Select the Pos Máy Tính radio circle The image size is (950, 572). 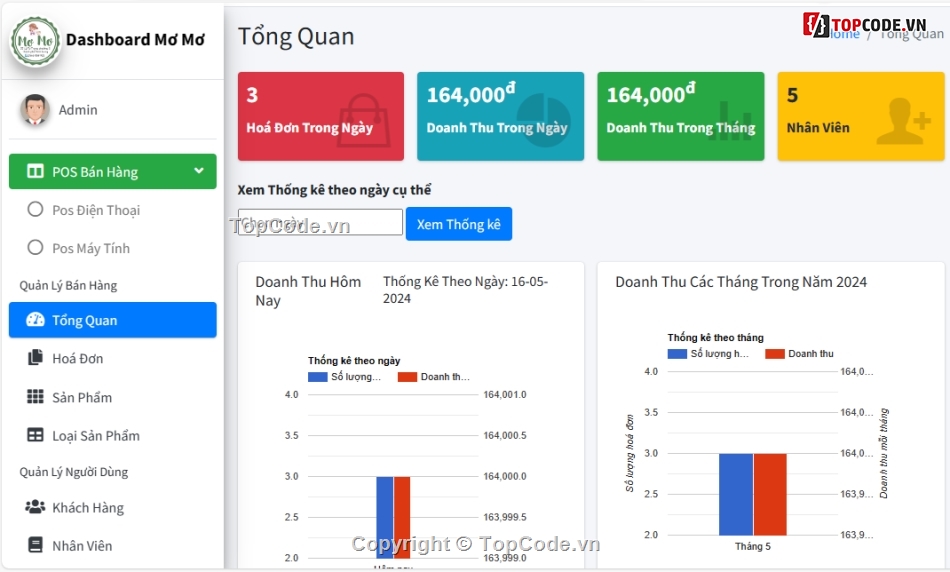pos(35,248)
